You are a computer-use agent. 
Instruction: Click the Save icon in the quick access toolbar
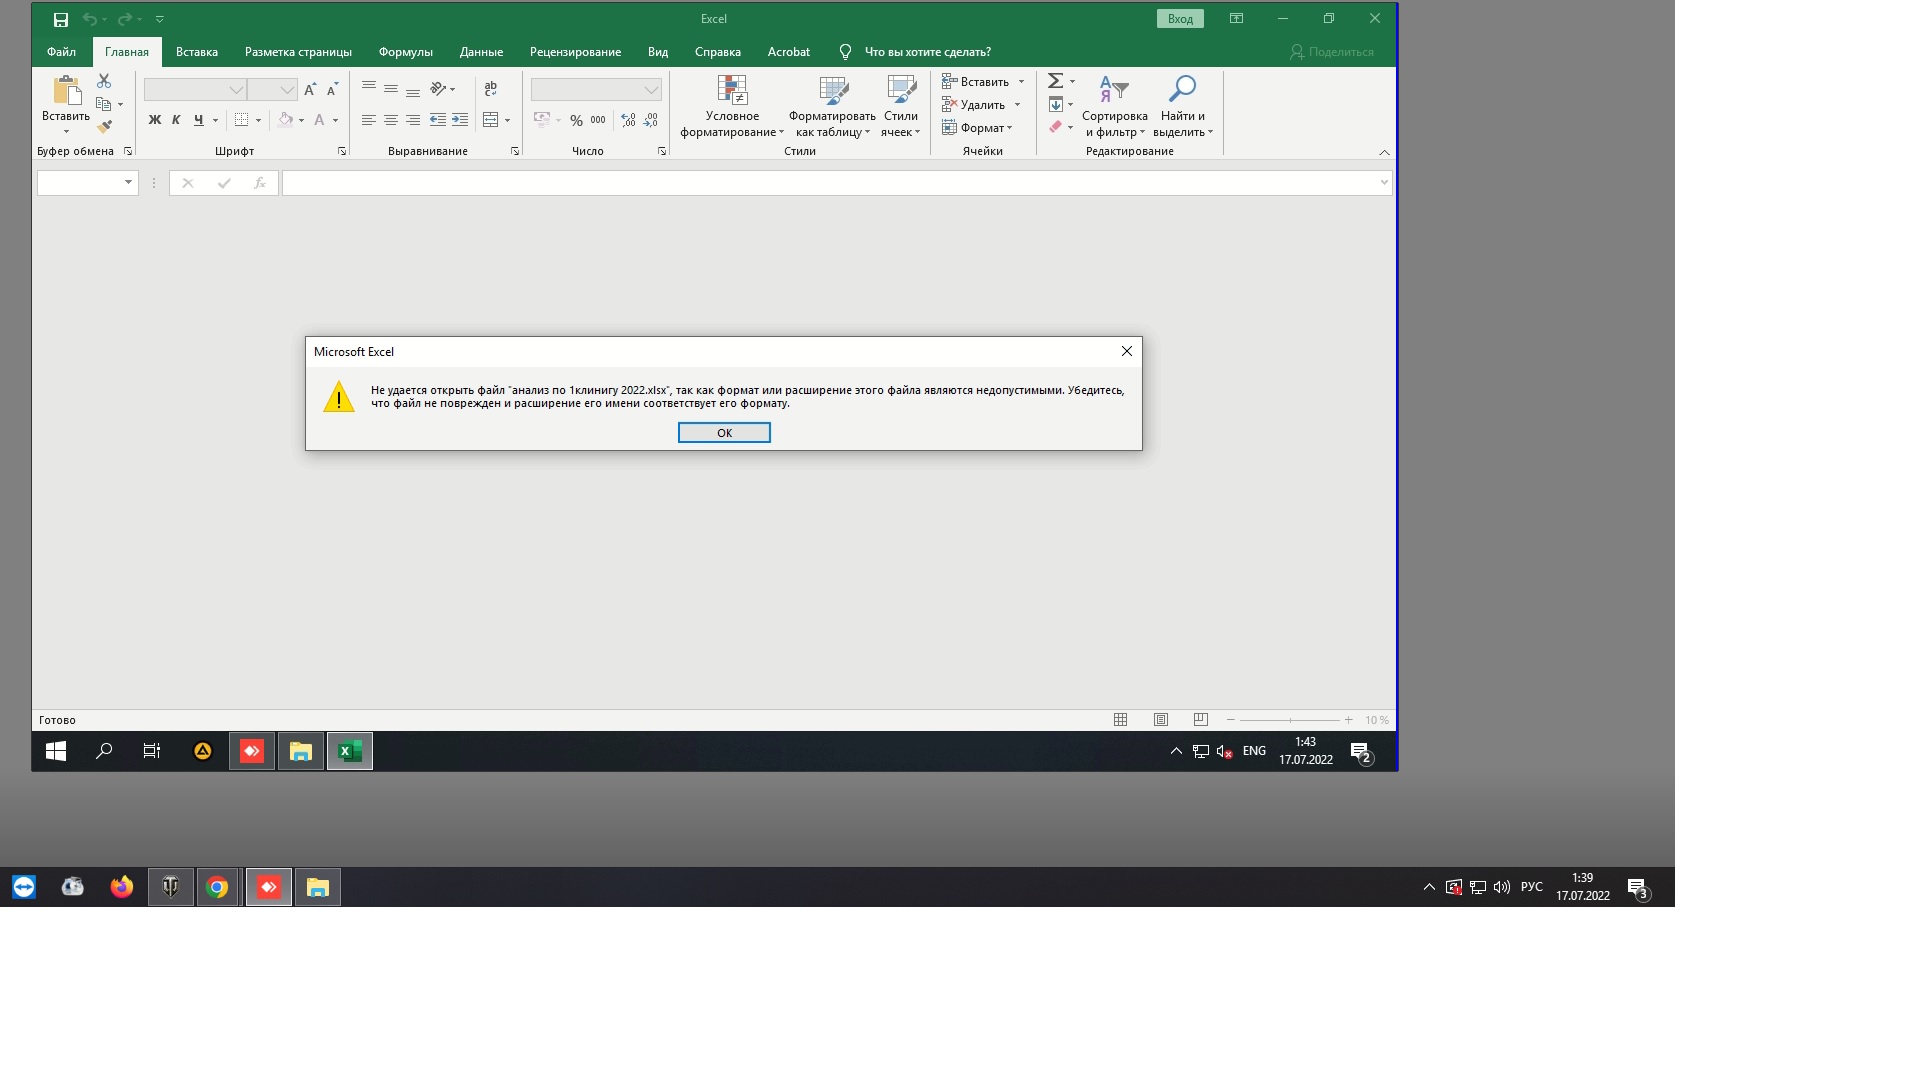61,19
